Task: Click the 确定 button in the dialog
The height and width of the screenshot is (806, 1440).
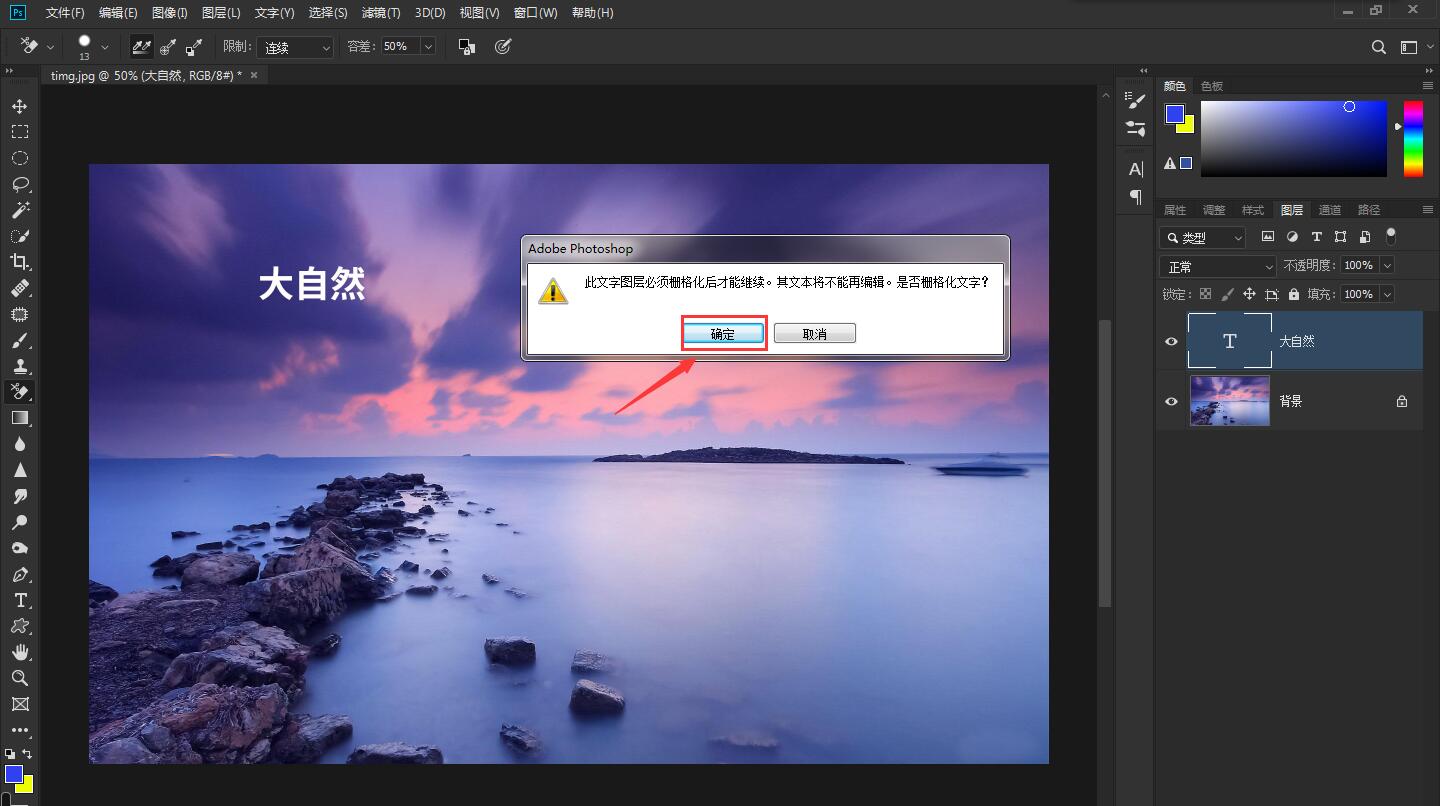Action: tap(723, 333)
